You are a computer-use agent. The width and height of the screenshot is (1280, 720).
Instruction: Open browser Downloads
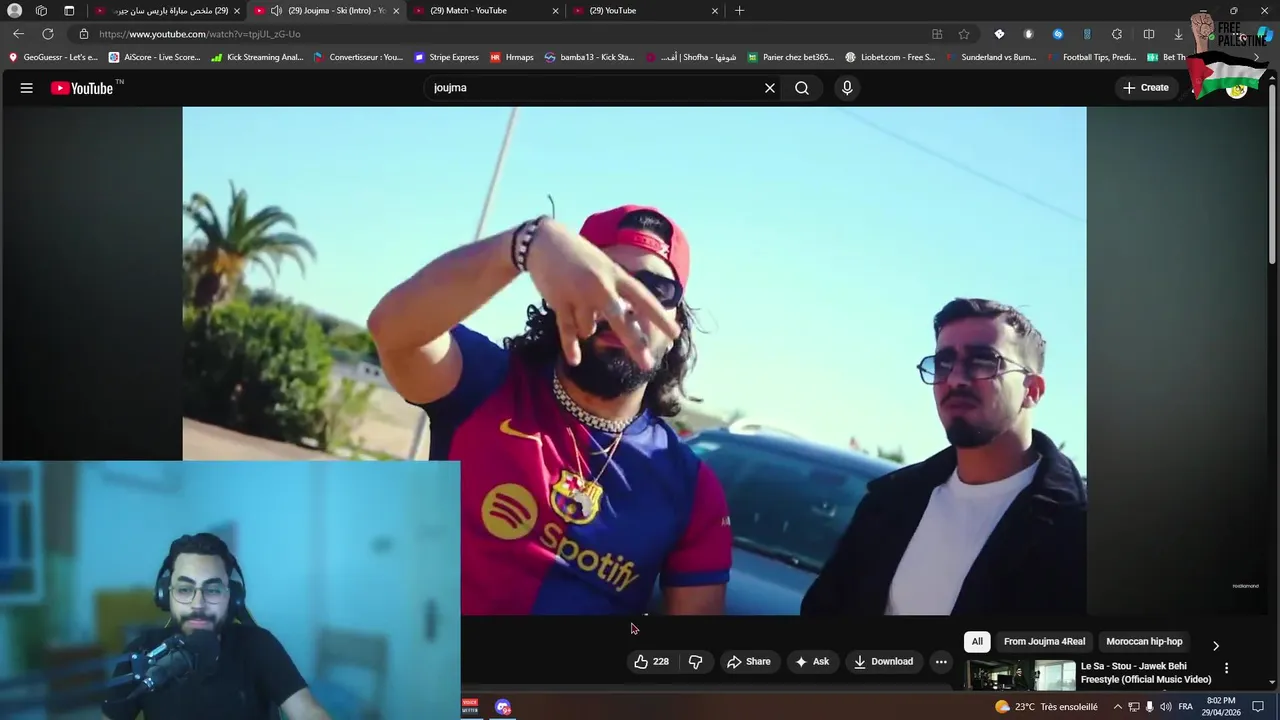click(x=1178, y=34)
